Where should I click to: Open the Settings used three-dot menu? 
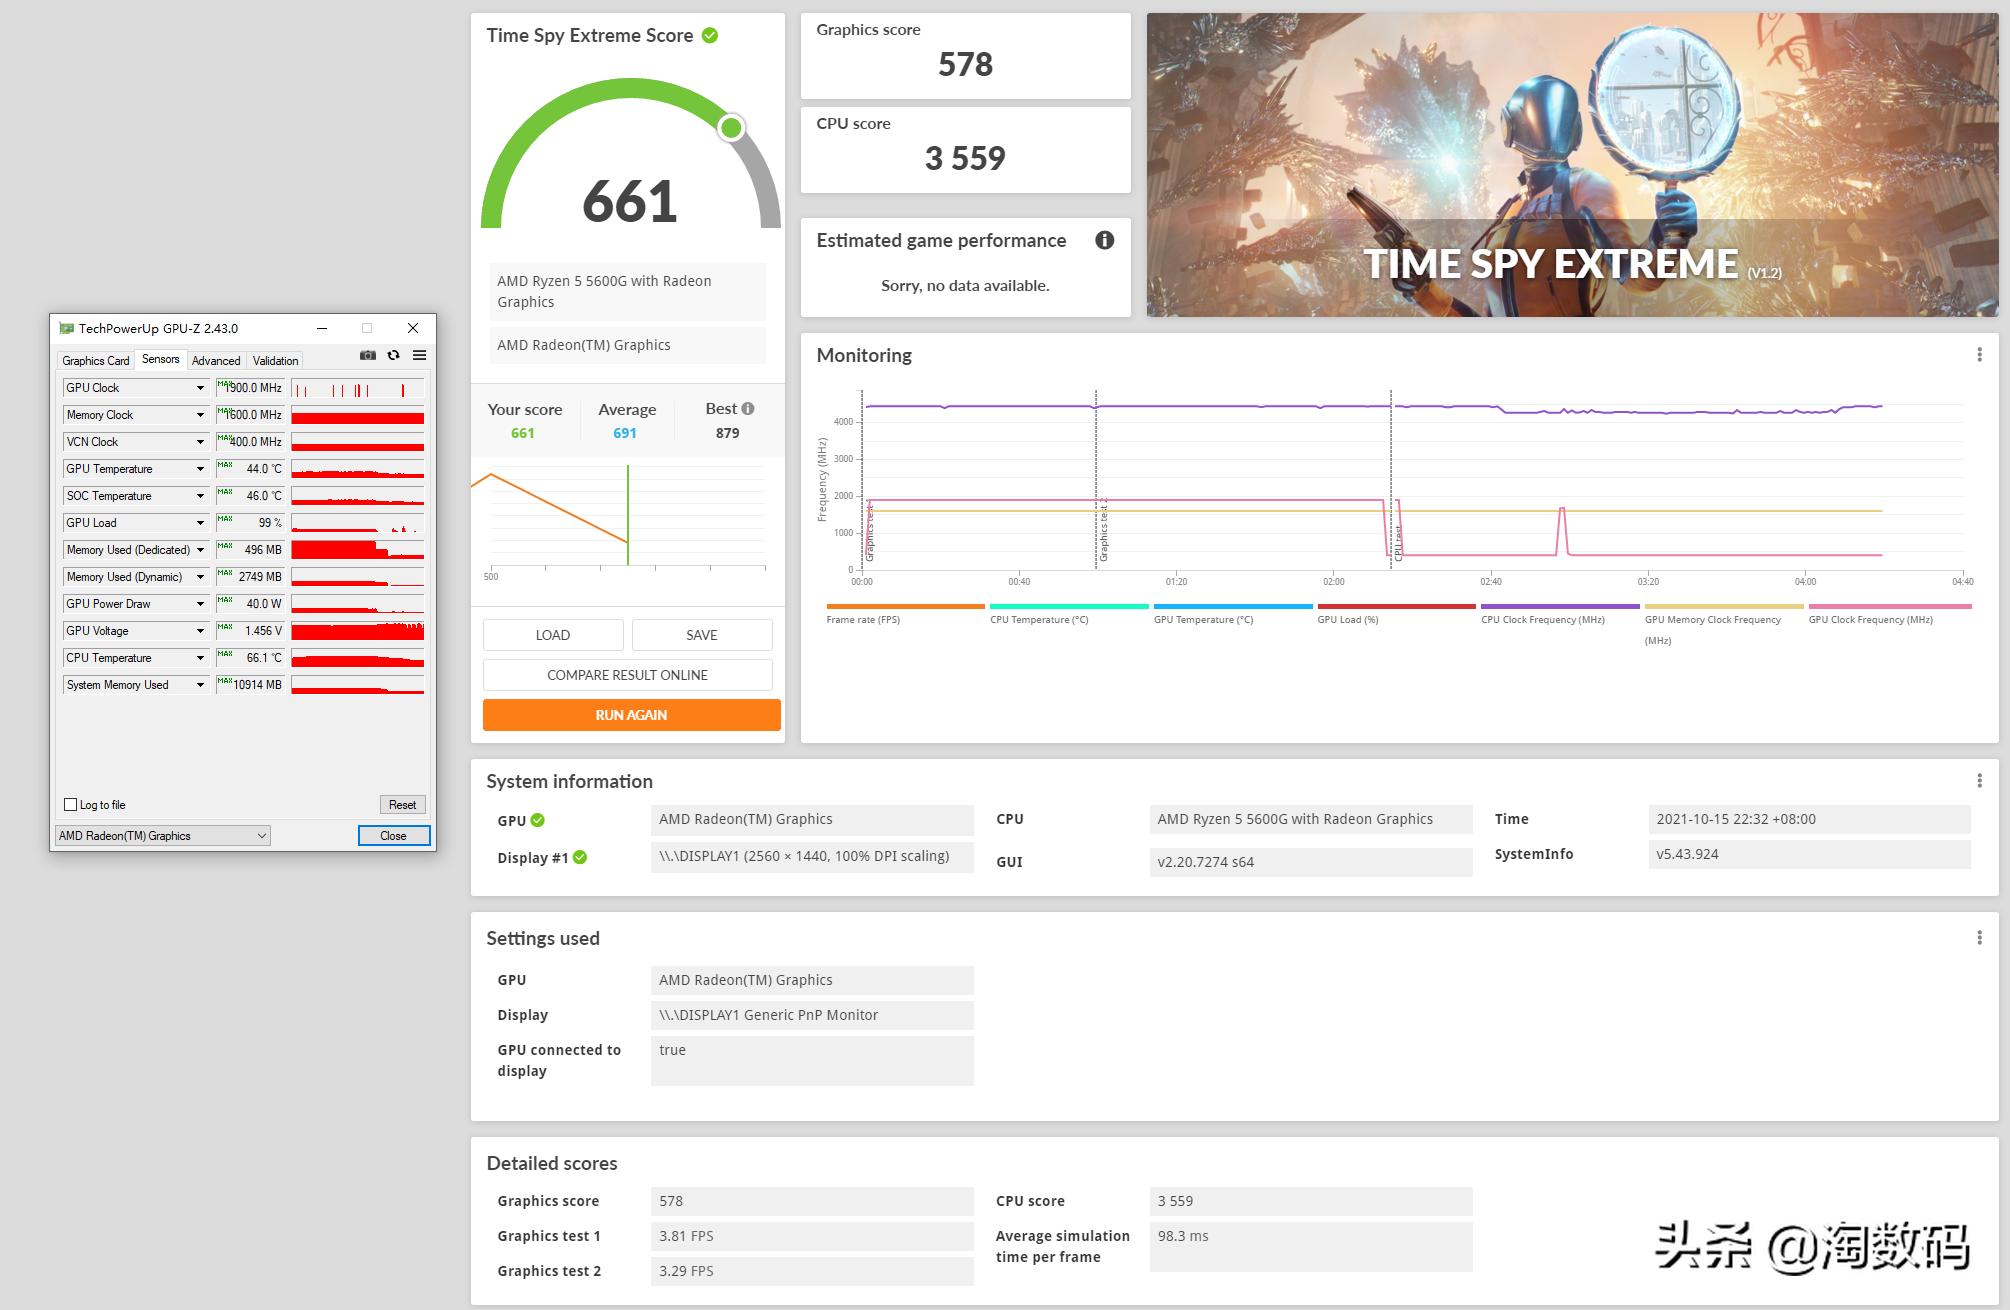pos(1979,938)
